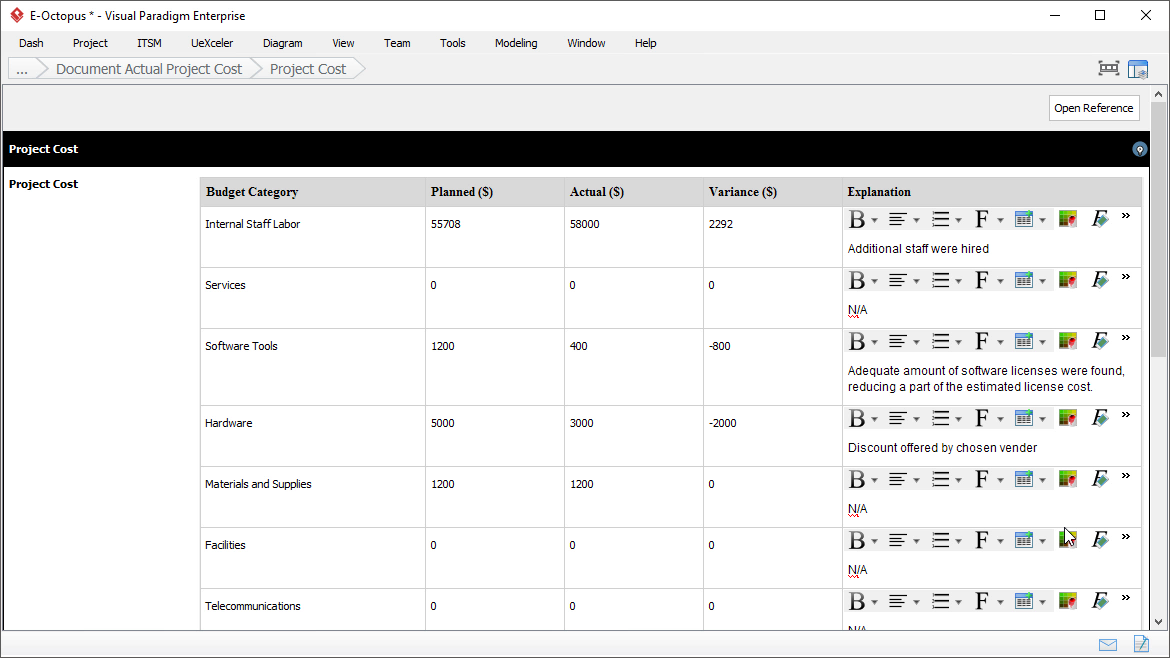
Task: Expand alignment dropdown in Internal Staff Labor row
Action: [x=916, y=220]
